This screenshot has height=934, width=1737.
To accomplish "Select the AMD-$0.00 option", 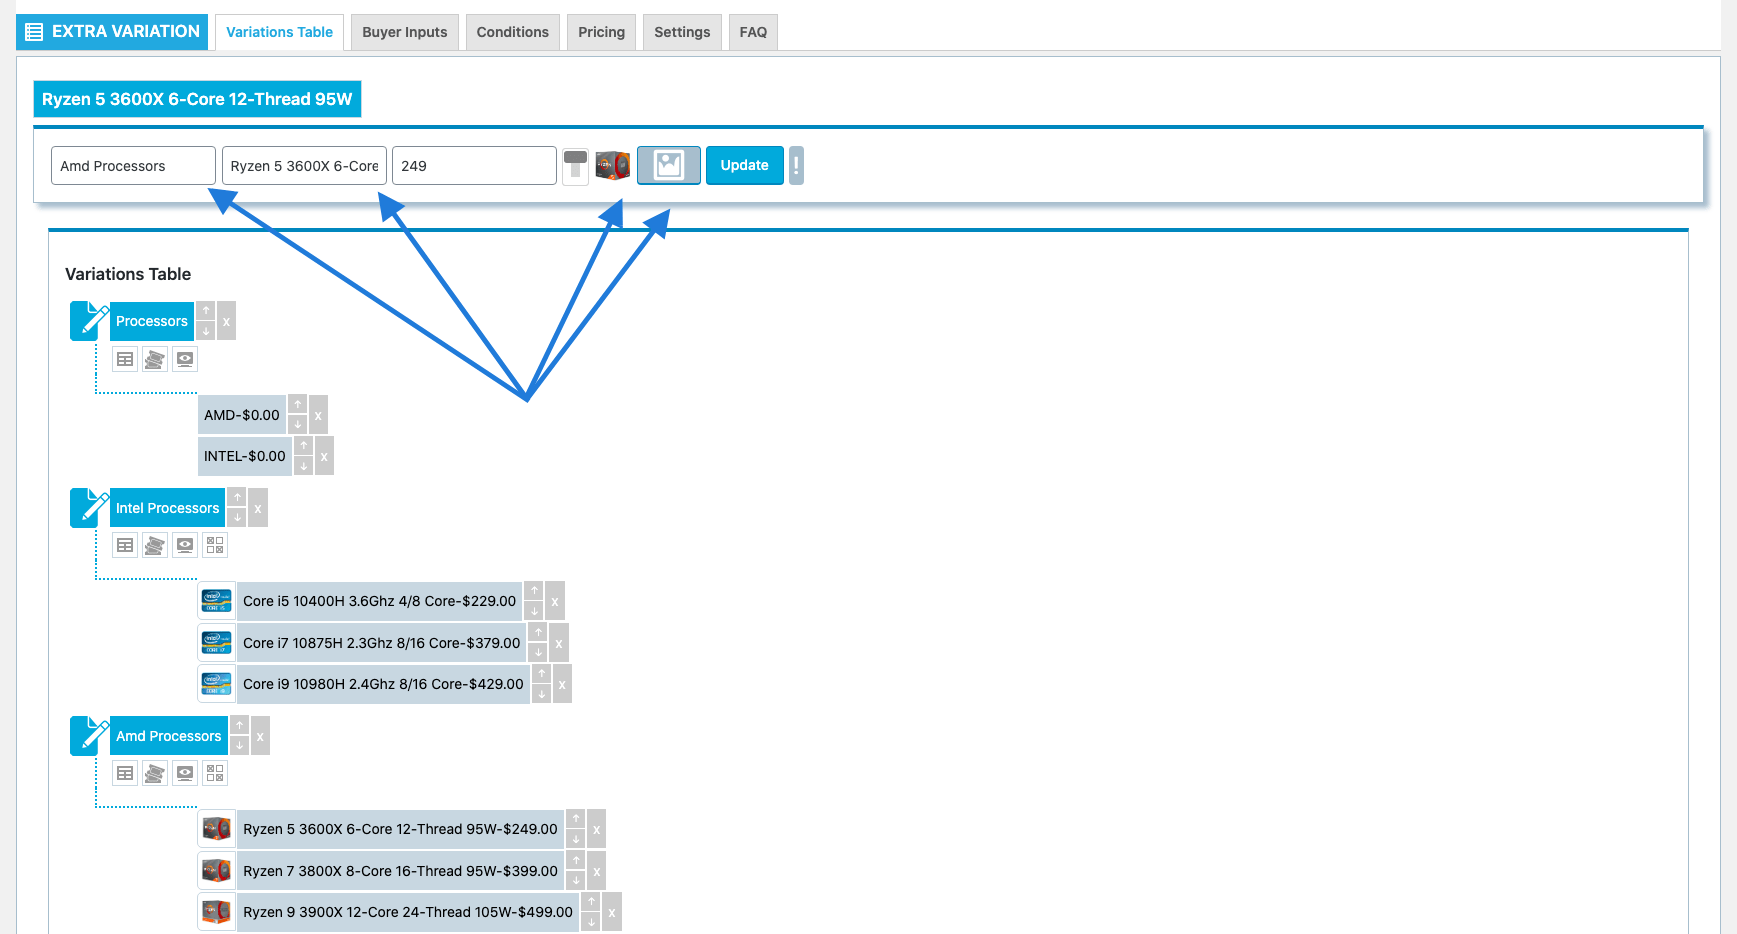I will coord(242,415).
